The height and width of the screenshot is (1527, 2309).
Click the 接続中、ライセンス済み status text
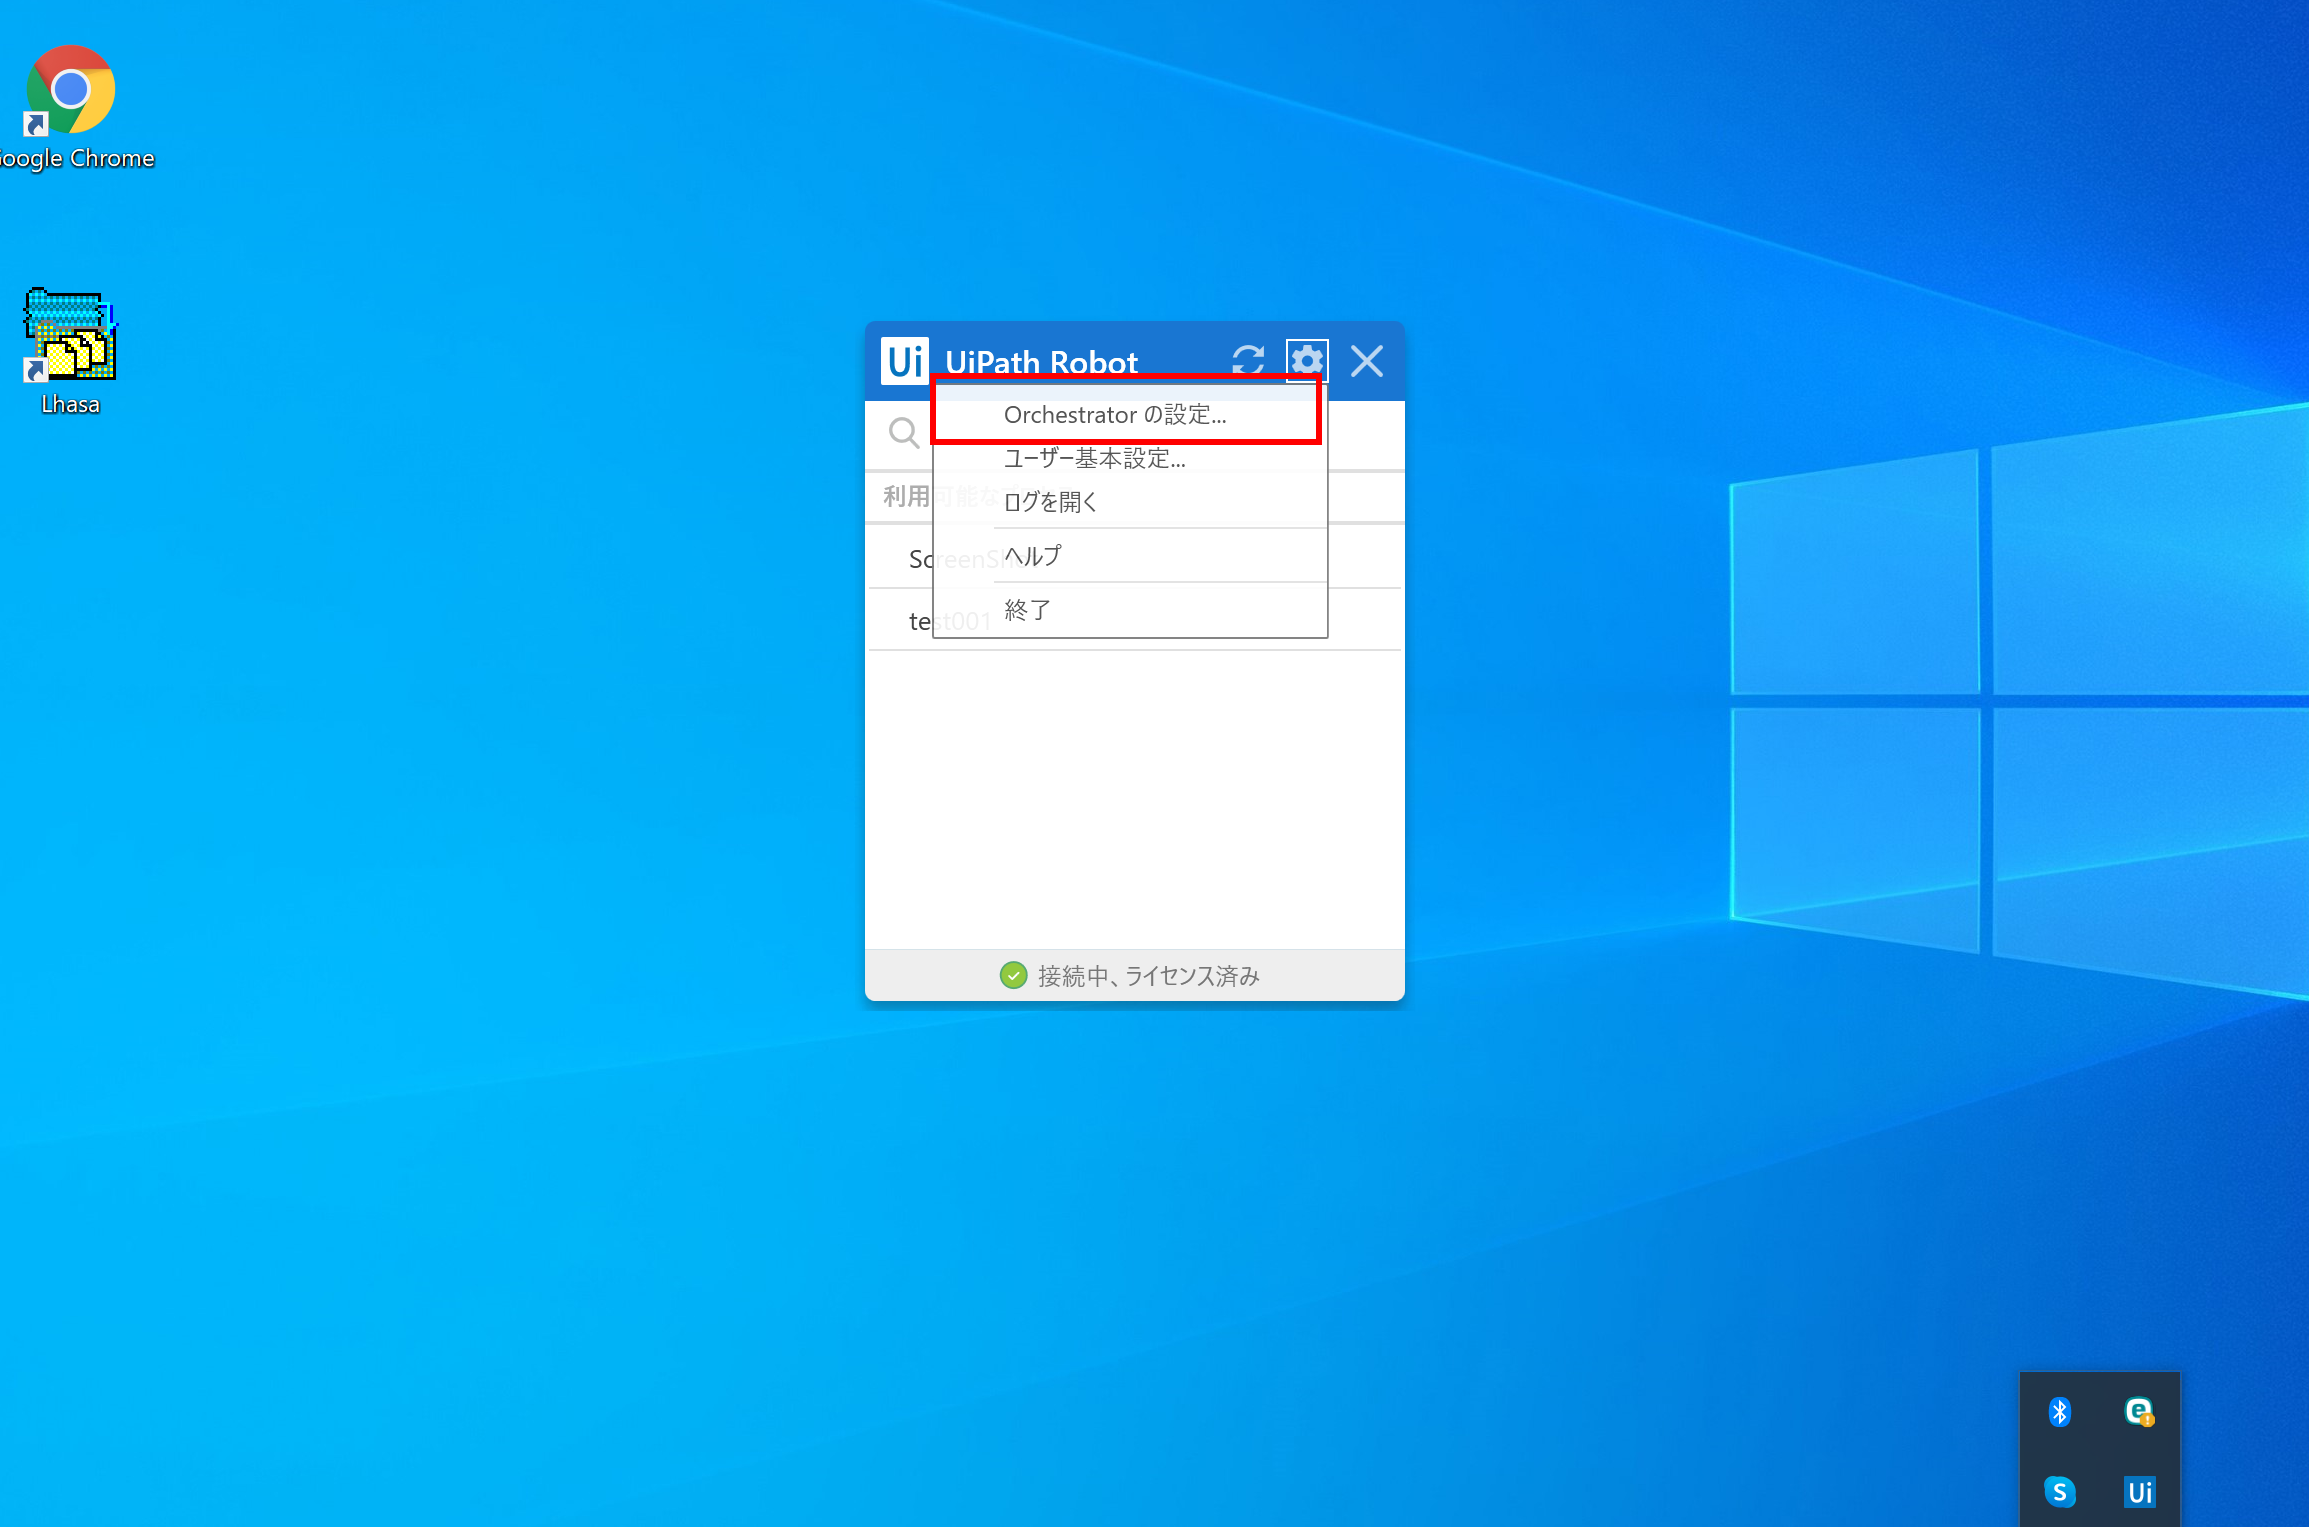tap(1148, 976)
